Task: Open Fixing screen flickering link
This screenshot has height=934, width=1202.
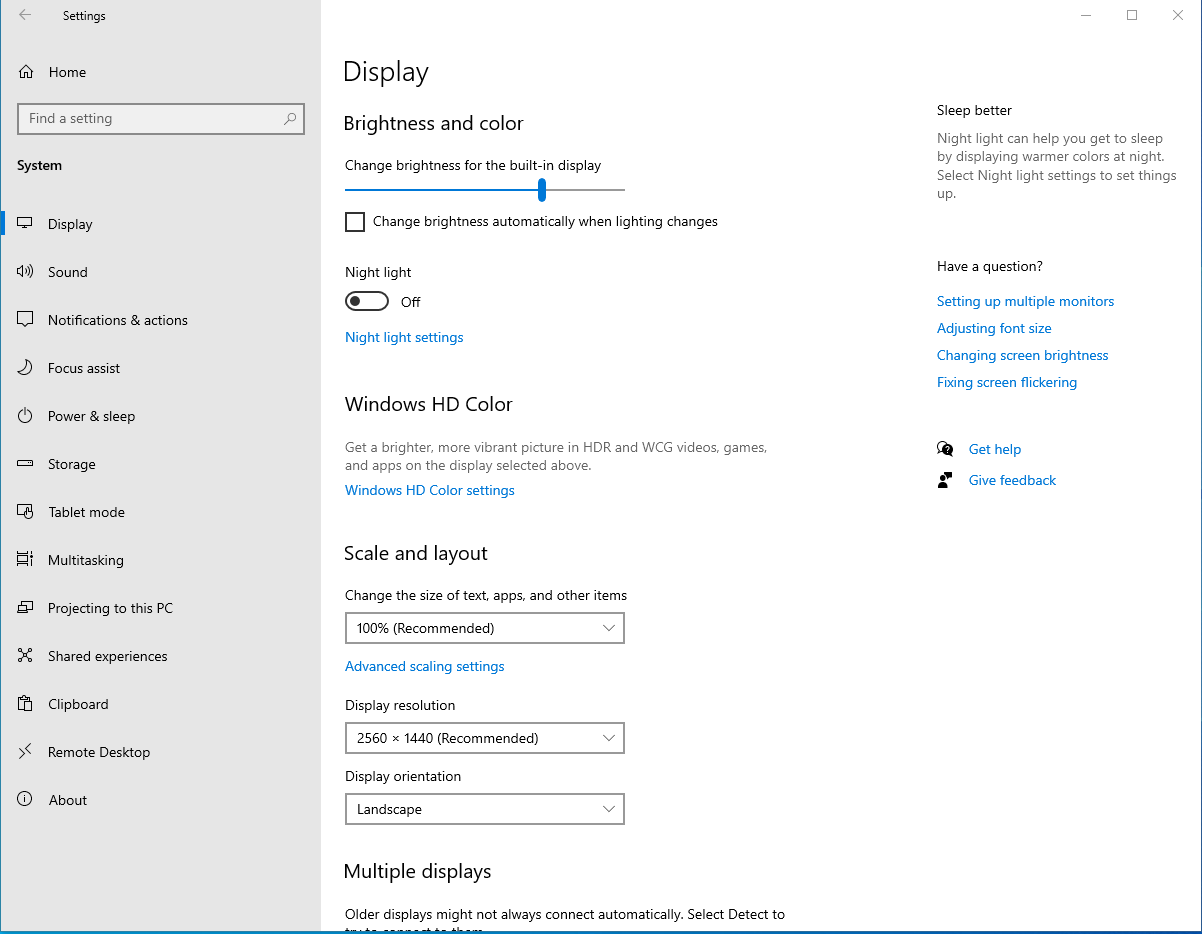Action: click(x=1007, y=382)
